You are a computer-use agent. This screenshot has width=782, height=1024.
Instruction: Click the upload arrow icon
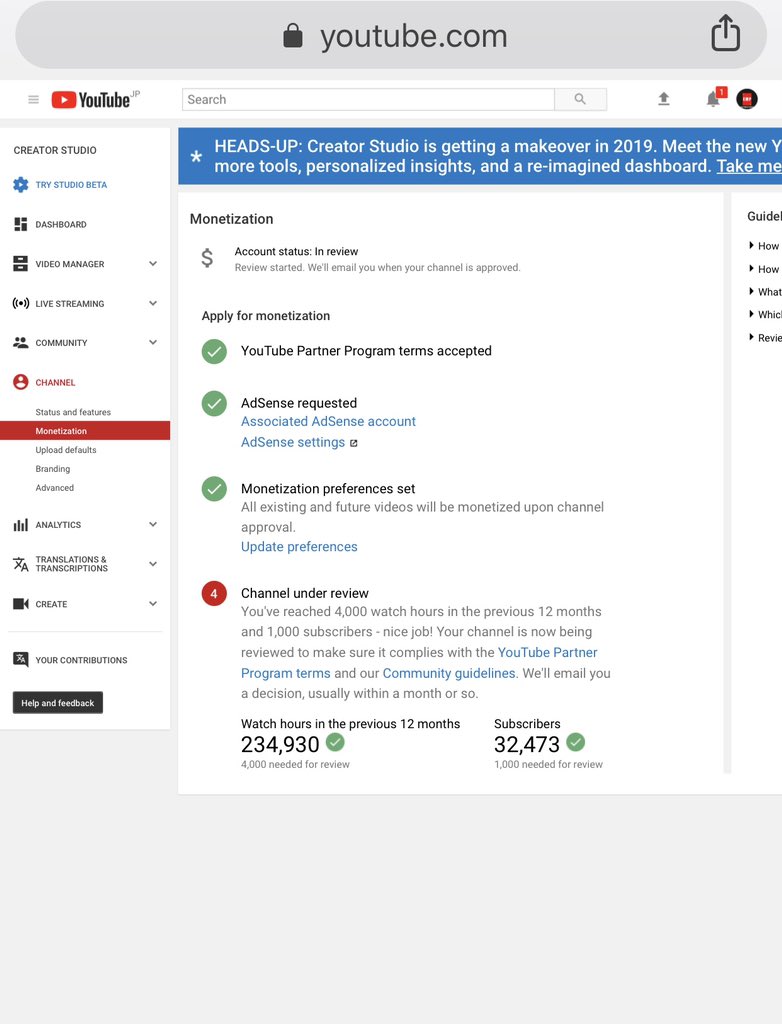pyautogui.click(x=664, y=99)
